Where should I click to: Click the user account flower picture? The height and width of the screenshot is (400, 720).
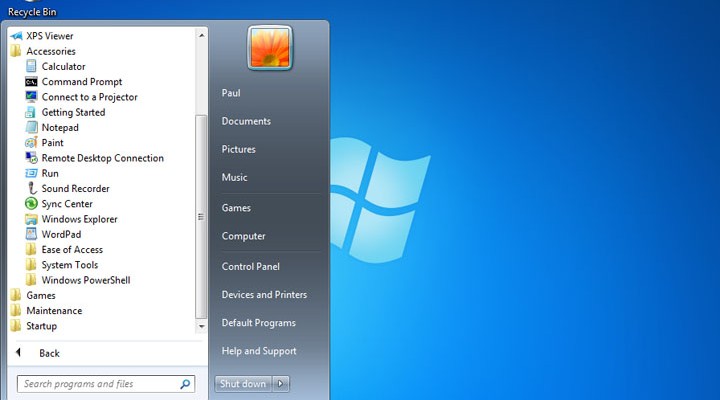coord(270,47)
